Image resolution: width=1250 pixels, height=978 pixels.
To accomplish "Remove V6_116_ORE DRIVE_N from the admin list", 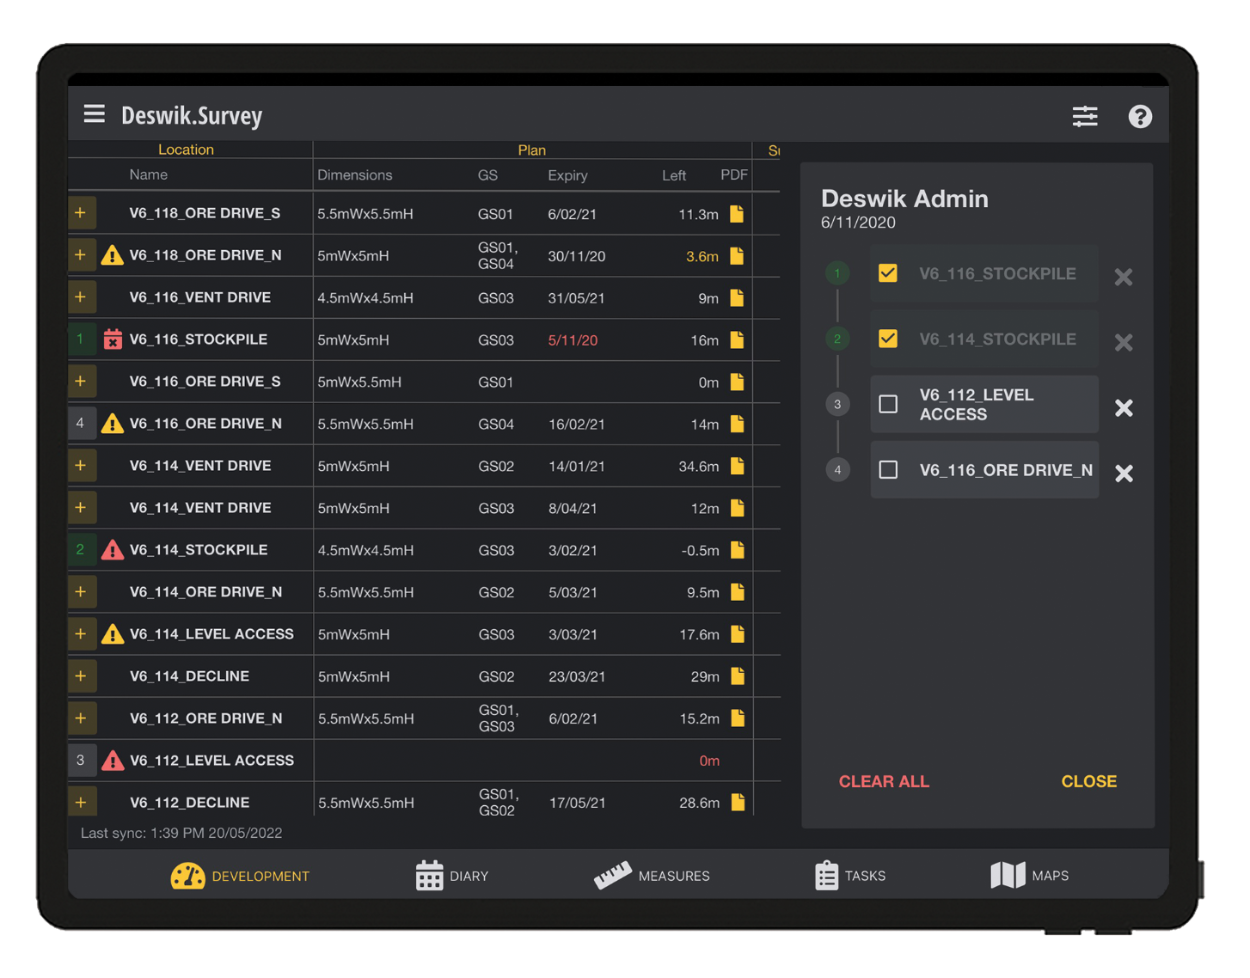I will click(x=1124, y=474).
